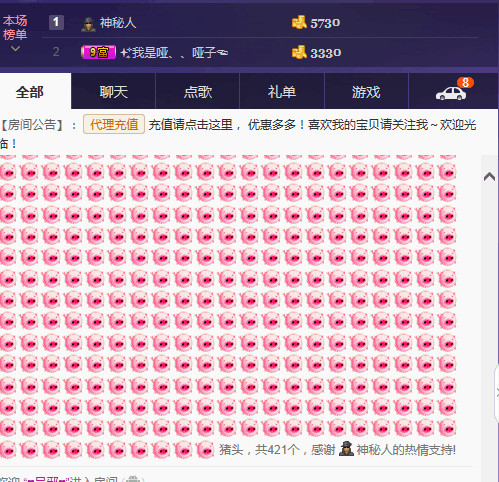Click 神秘人 avatar in the pig gift message
The image size is (499, 482).
(x=346, y=449)
